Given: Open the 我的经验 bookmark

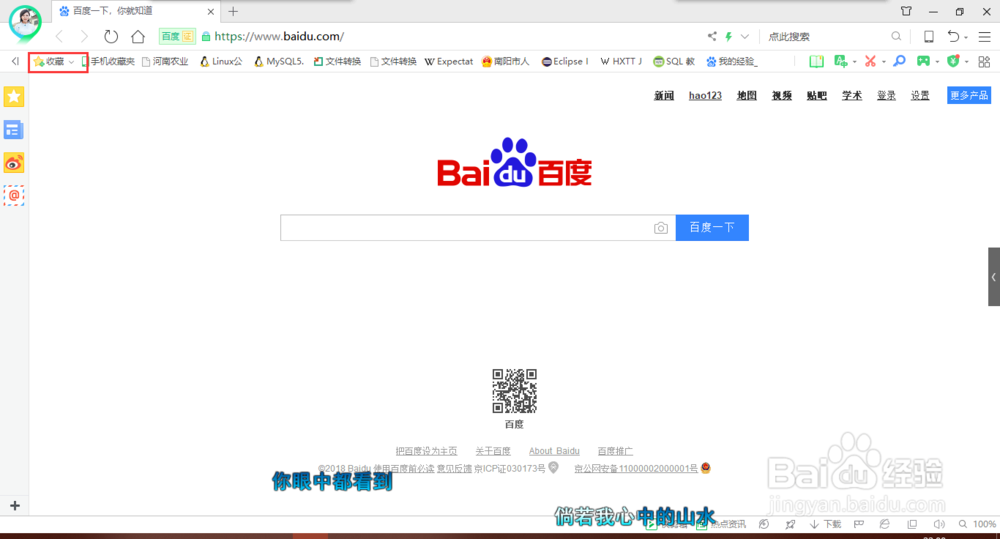Looking at the screenshot, I should pyautogui.click(x=732, y=61).
